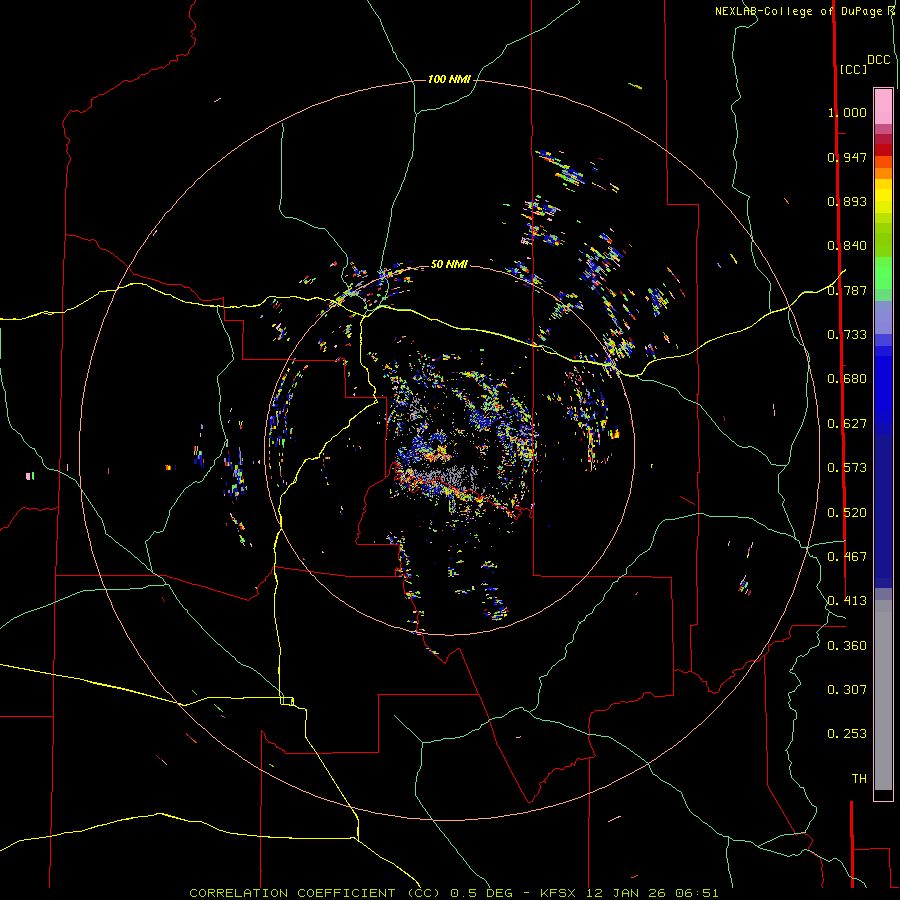Viewport: 900px width, 900px height.
Task: Select the 1.000 legend value
Action: (847, 112)
